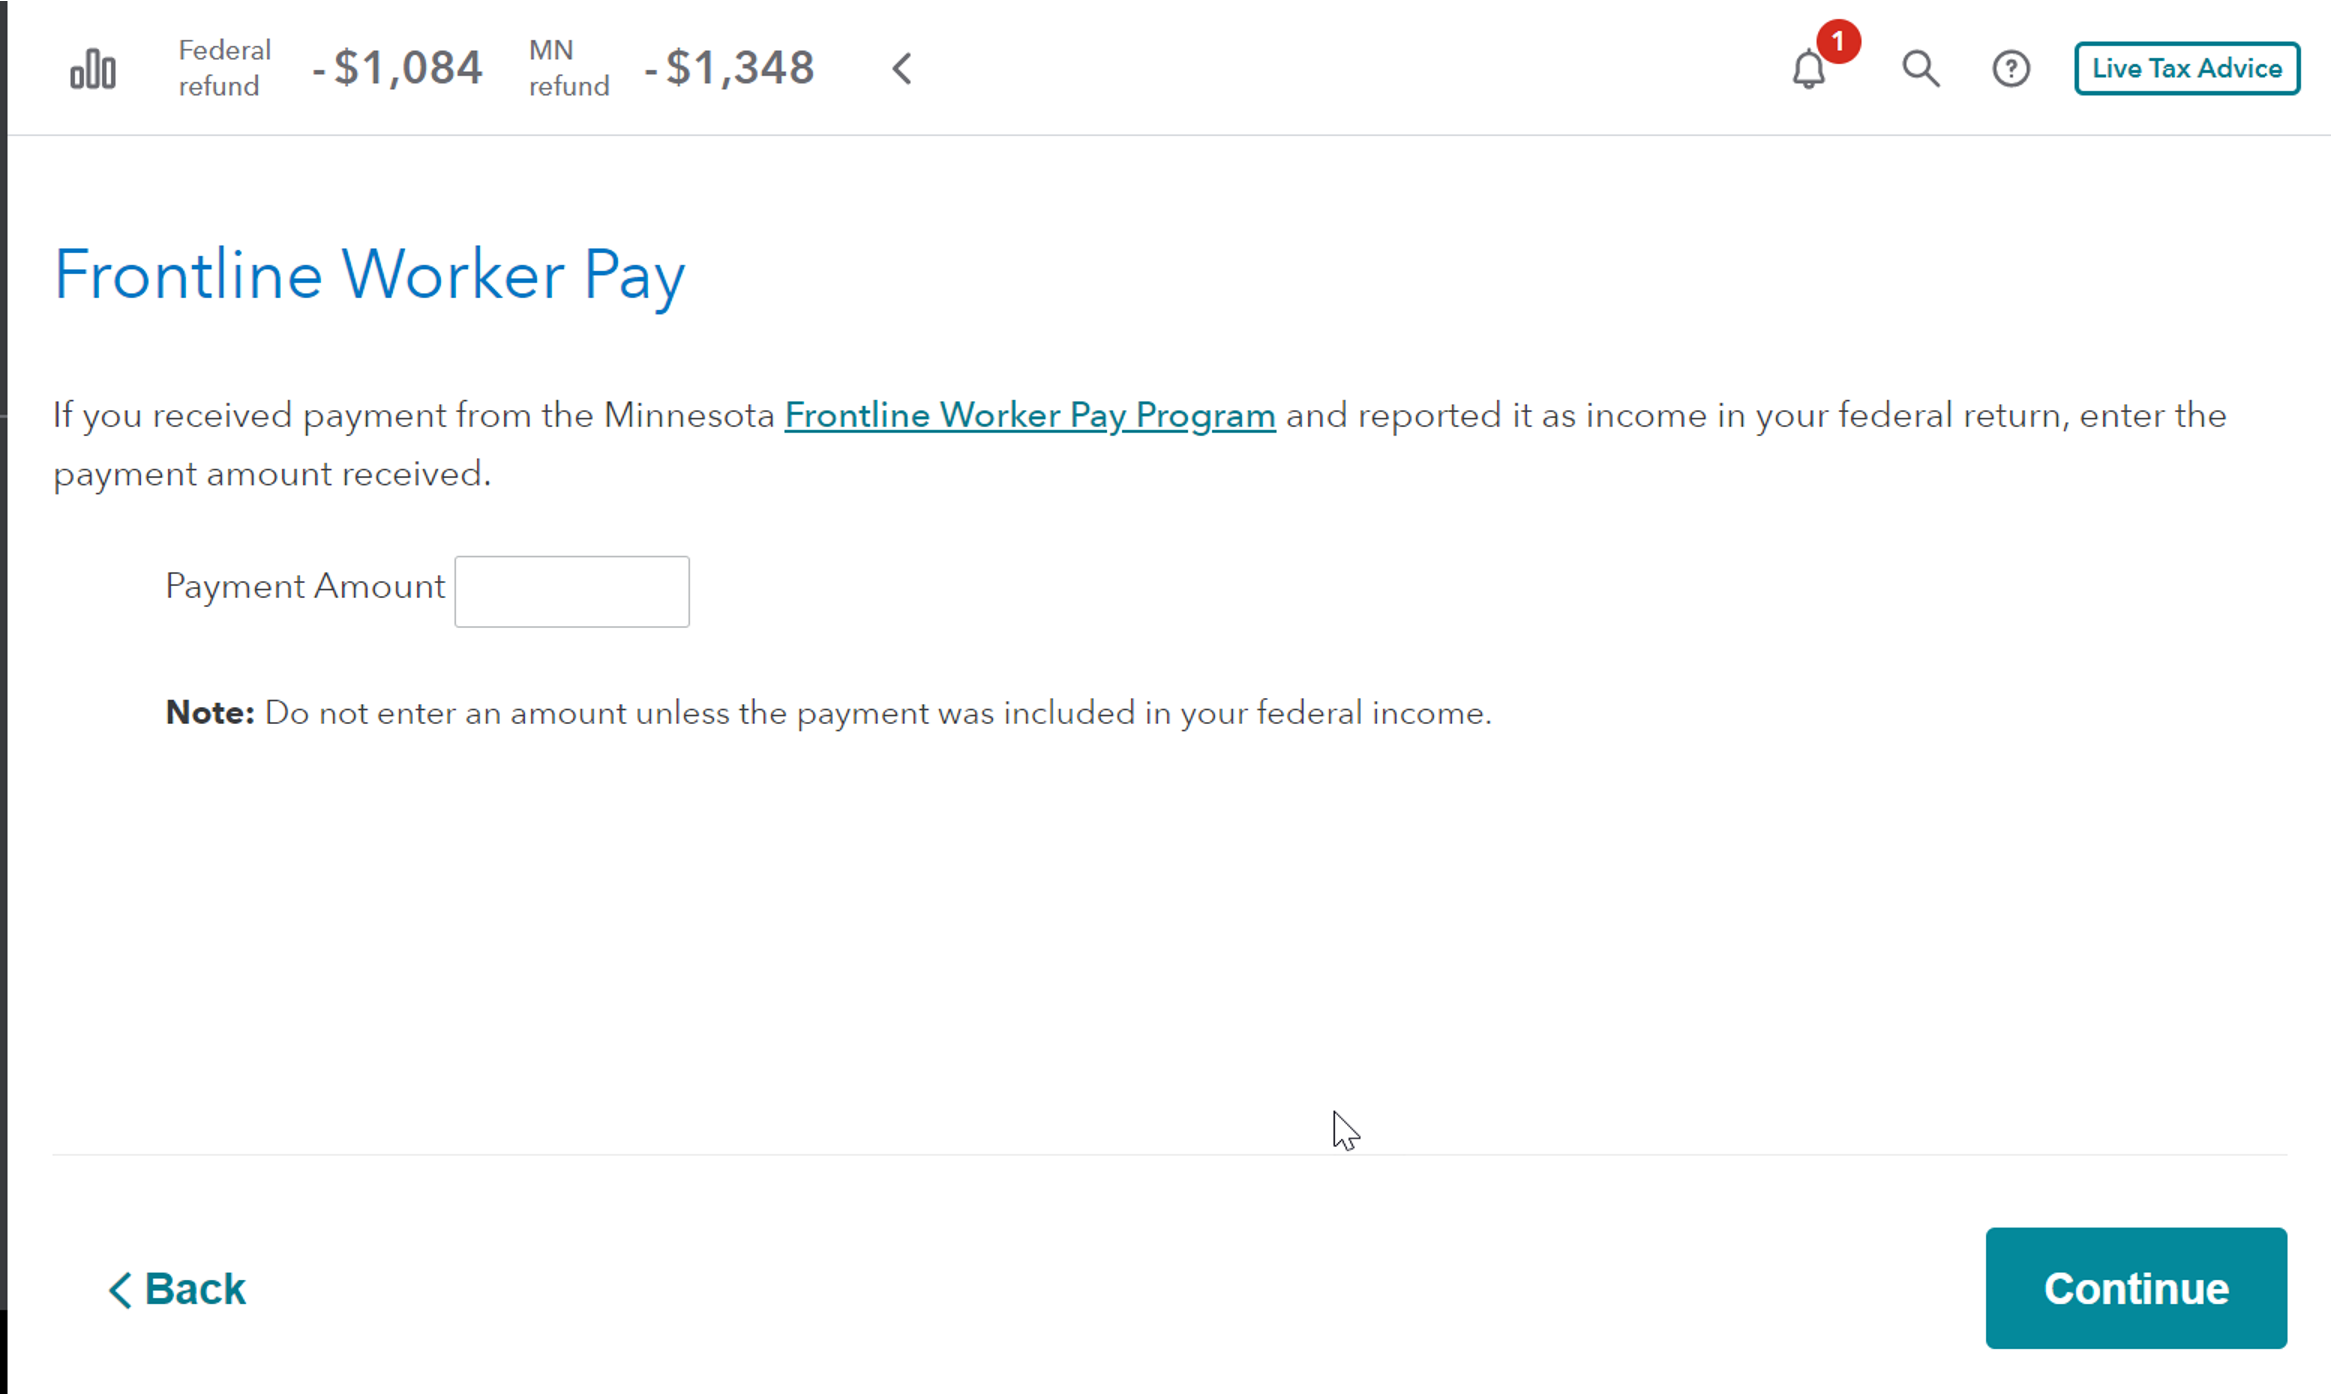
Task: Click the Frontline Worker Pay heading
Action: coord(369,275)
